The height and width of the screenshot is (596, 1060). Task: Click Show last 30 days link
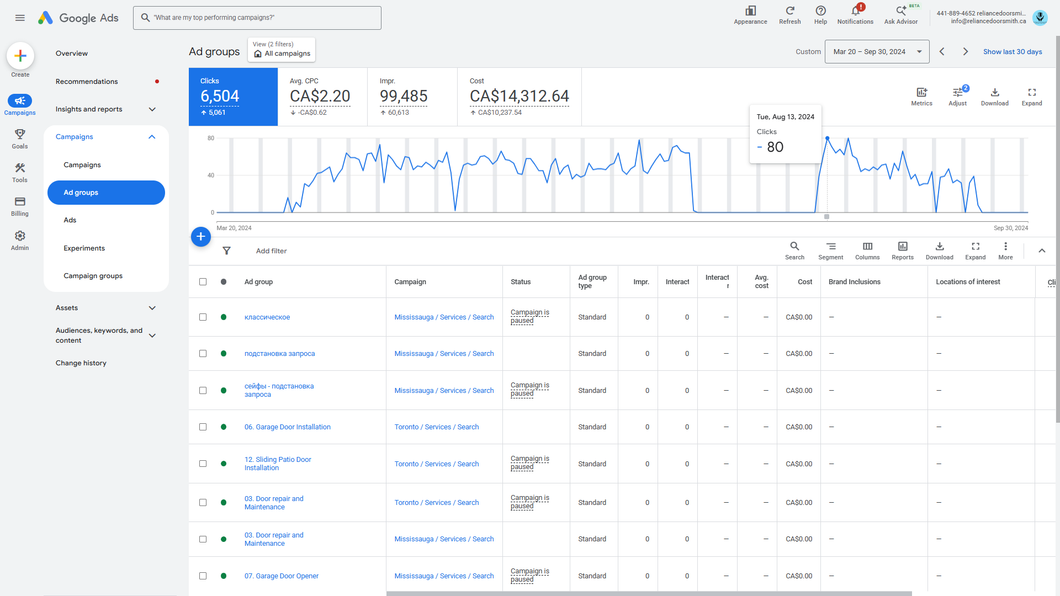[1012, 51]
